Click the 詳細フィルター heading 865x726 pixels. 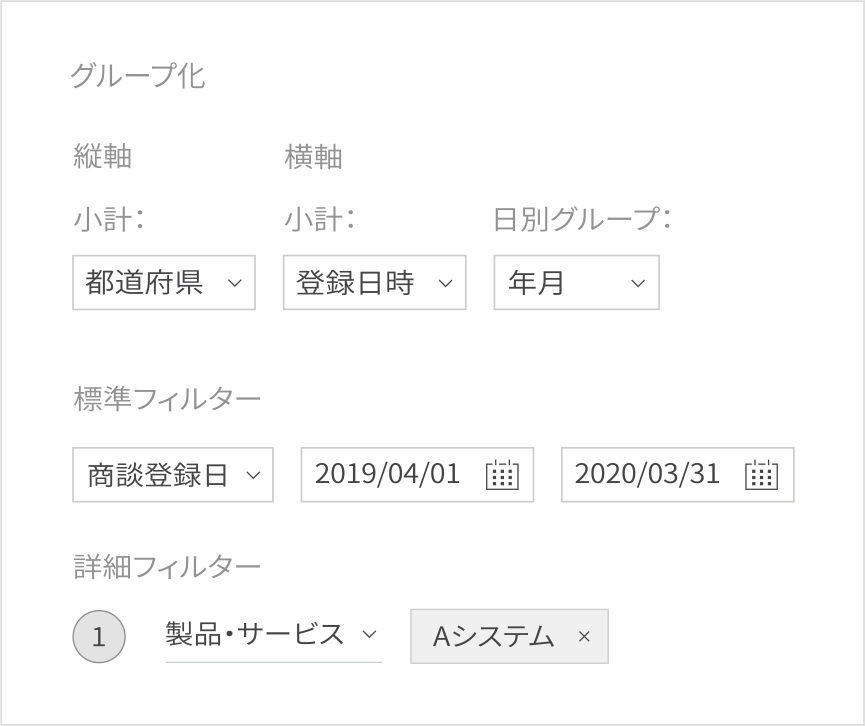[168, 567]
